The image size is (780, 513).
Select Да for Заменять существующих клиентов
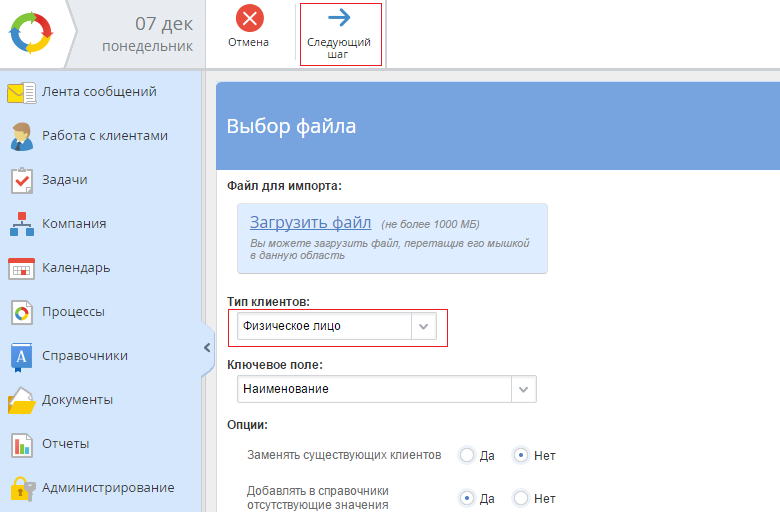click(467, 456)
